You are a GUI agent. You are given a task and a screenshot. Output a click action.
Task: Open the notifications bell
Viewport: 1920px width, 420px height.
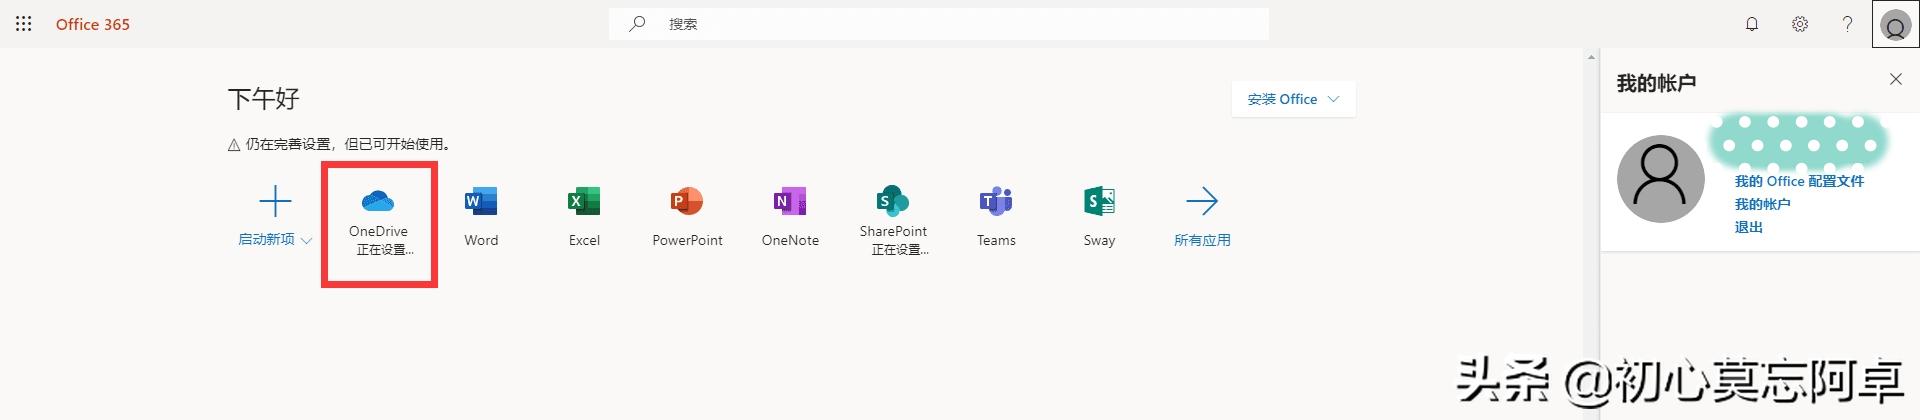pyautogui.click(x=1752, y=24)
